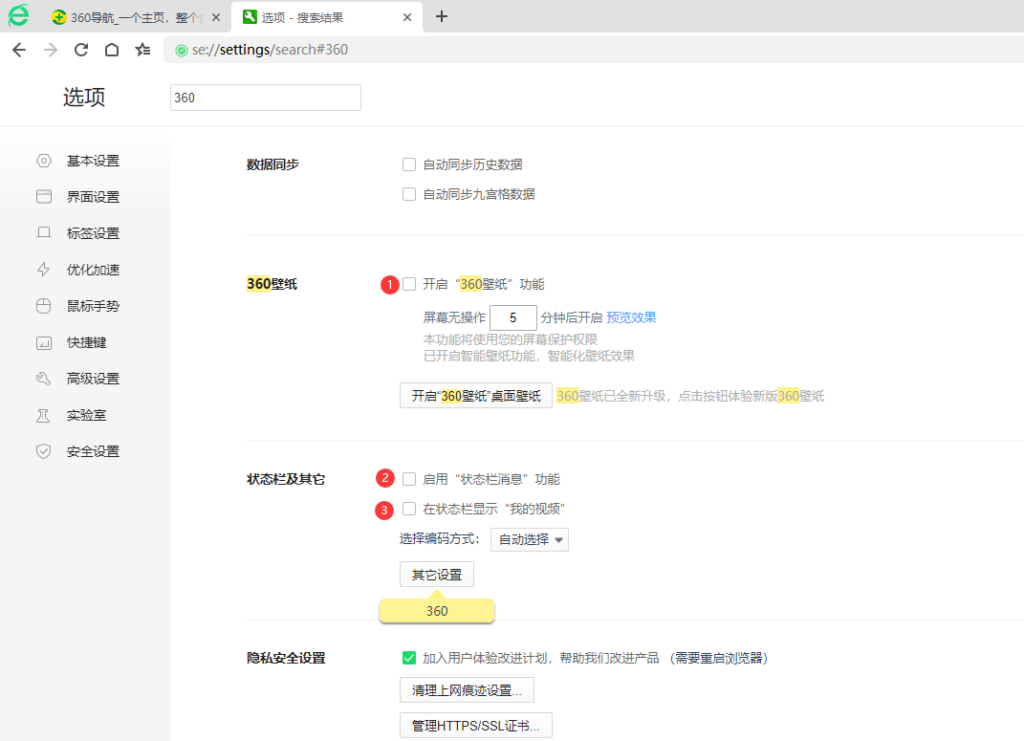The width and height of the screenshot is (1024, 741).
Task: Open new tab with plus icon
Action: coord(442,16)
